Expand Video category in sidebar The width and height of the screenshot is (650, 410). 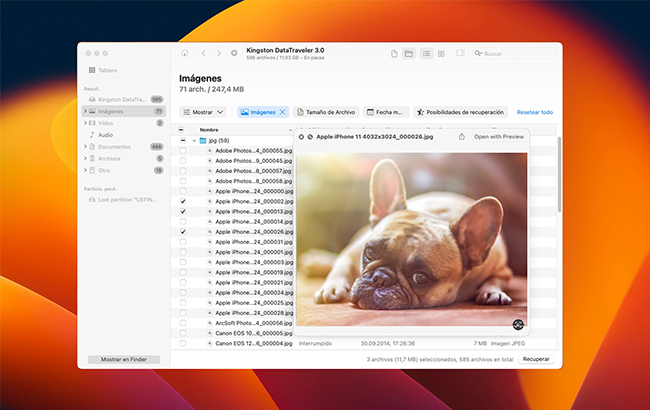(x=85, y=123)
